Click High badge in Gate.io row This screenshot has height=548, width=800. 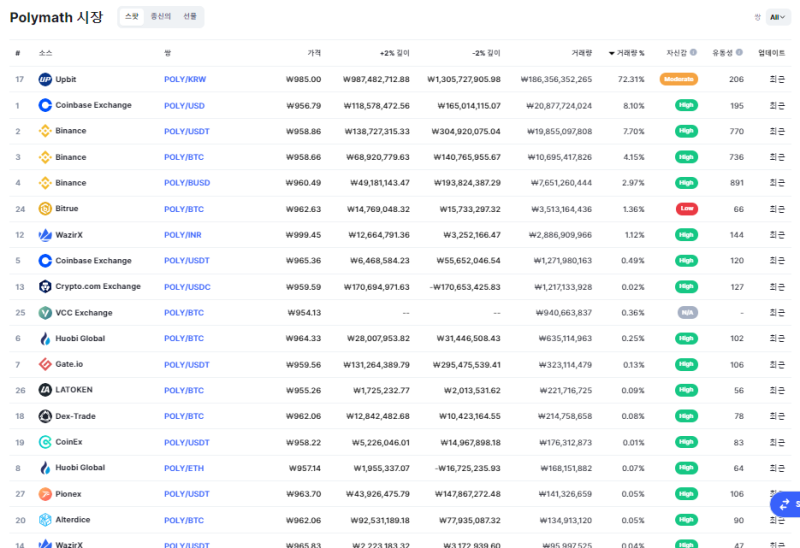pyautogui.click(x=686, y=364)
